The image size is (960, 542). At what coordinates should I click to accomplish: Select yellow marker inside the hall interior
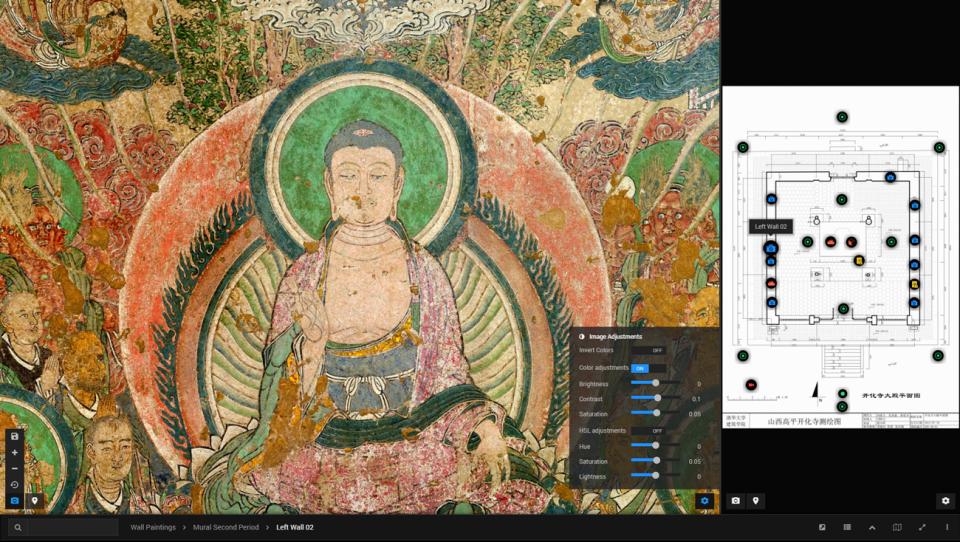tap(859, 260)
